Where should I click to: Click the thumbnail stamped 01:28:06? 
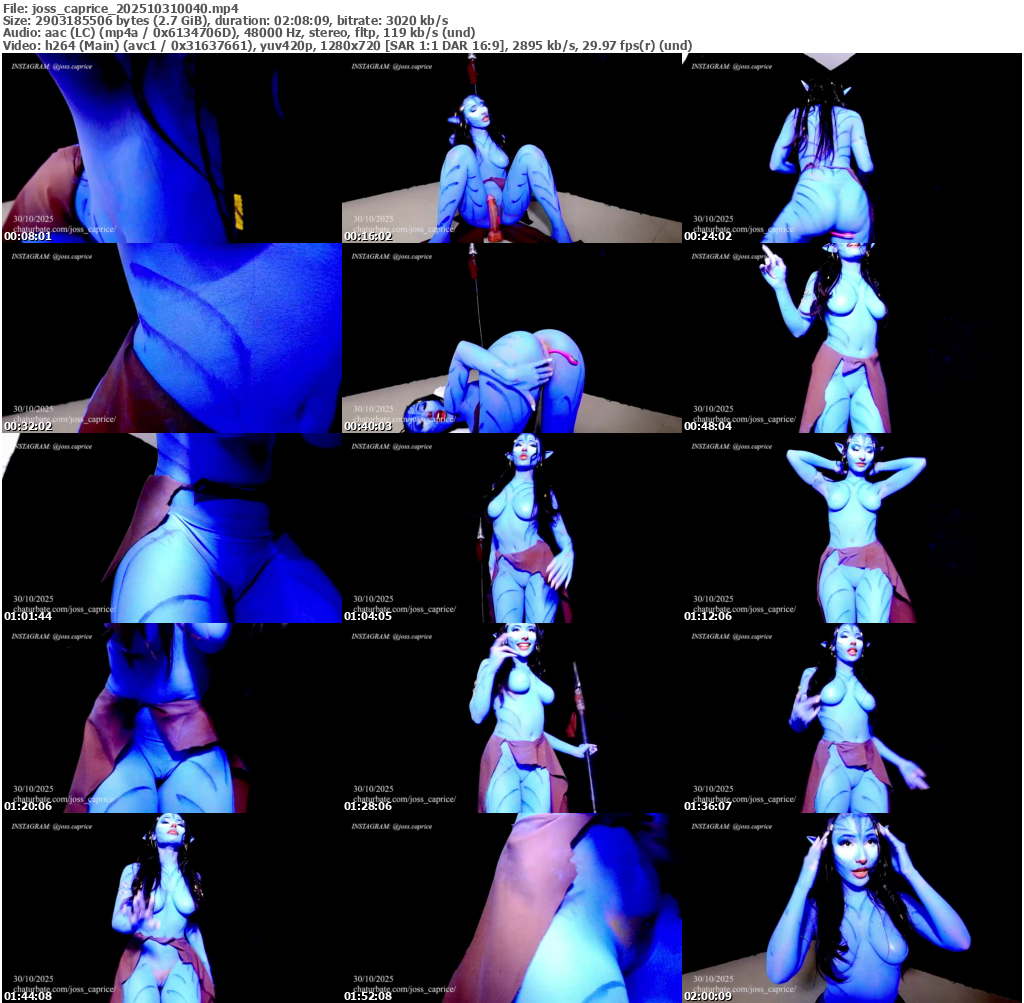point(511,718)
